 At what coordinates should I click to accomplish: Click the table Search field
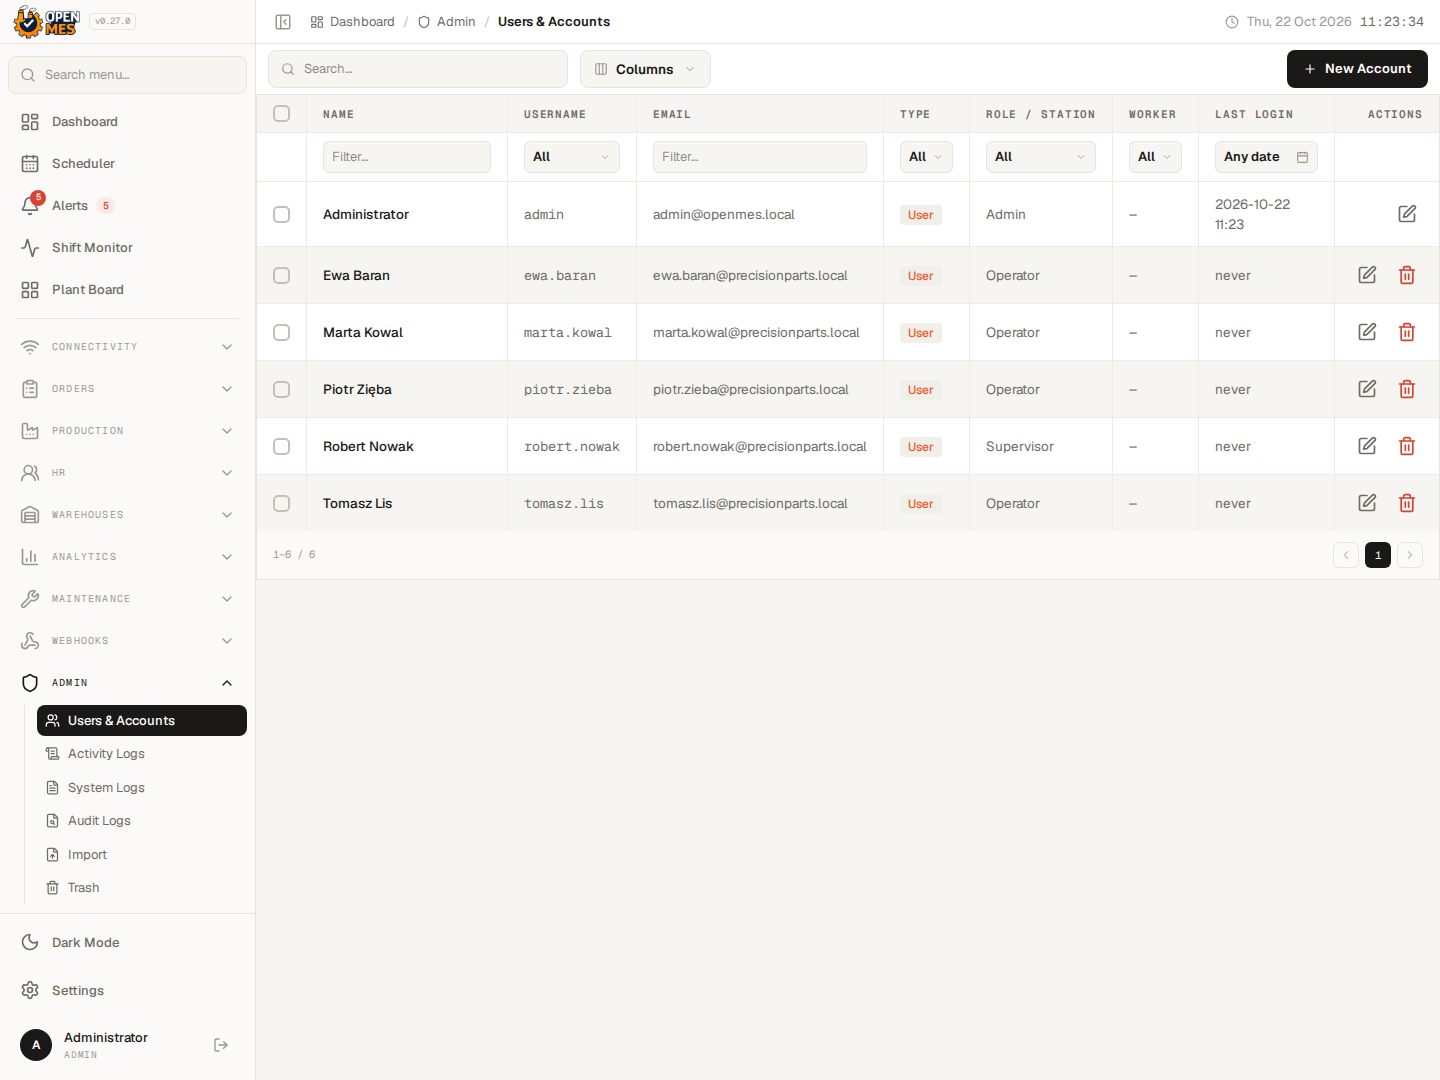(418, 69)
